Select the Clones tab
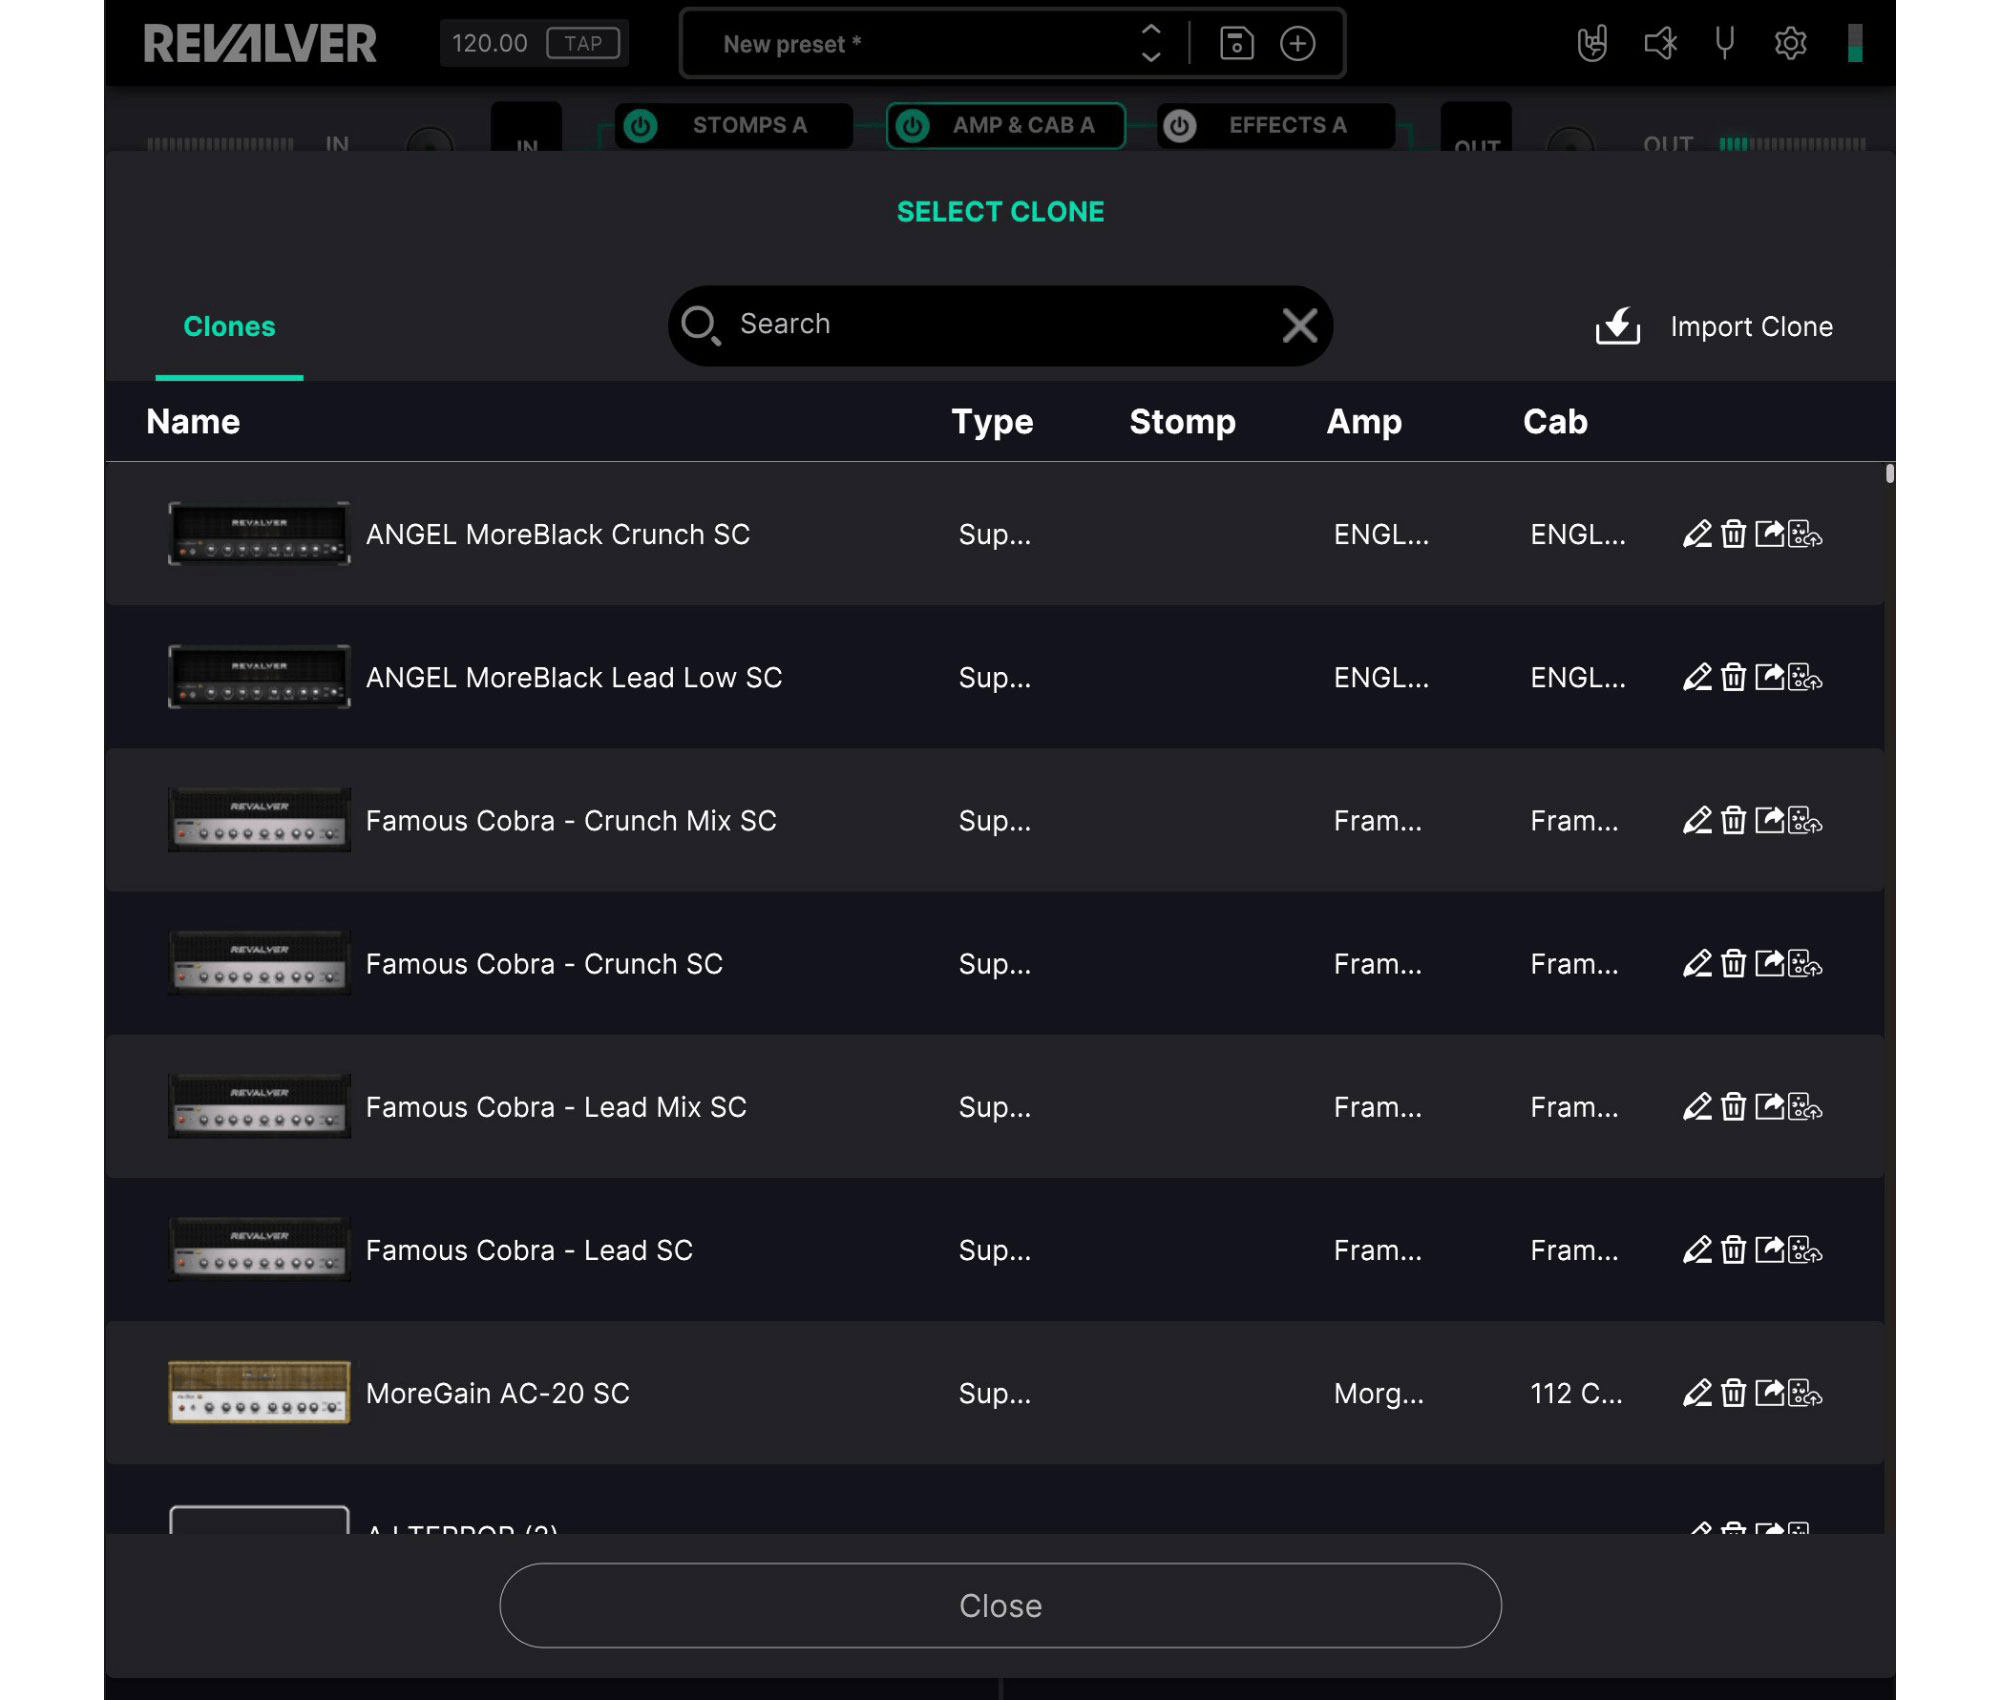Screen dimensions: 2000x1700 click(x=229, y=327)
